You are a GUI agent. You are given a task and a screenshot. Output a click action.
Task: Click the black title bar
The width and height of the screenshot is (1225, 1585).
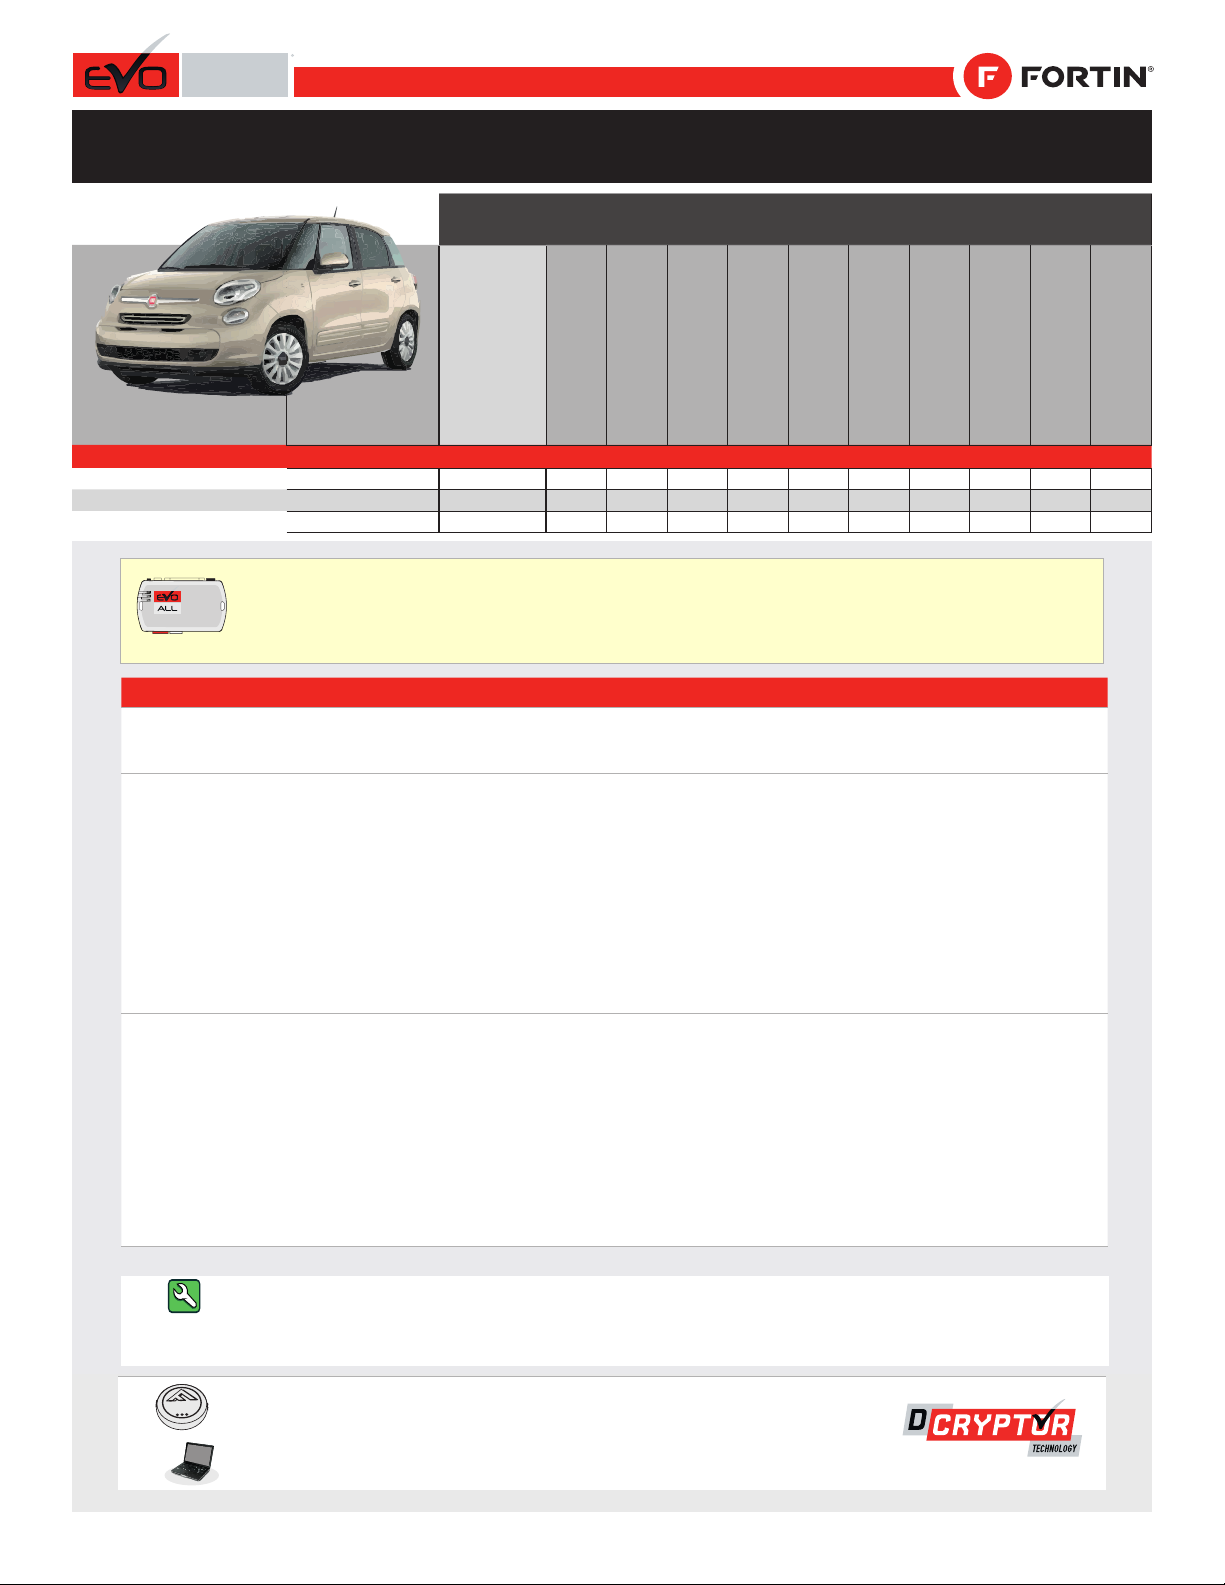click(x=612, y=146)
